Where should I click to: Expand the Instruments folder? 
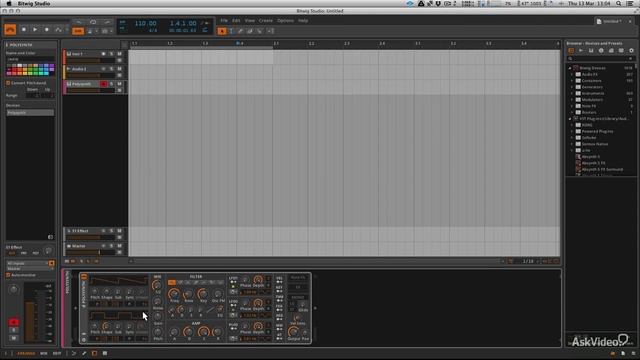572,93
